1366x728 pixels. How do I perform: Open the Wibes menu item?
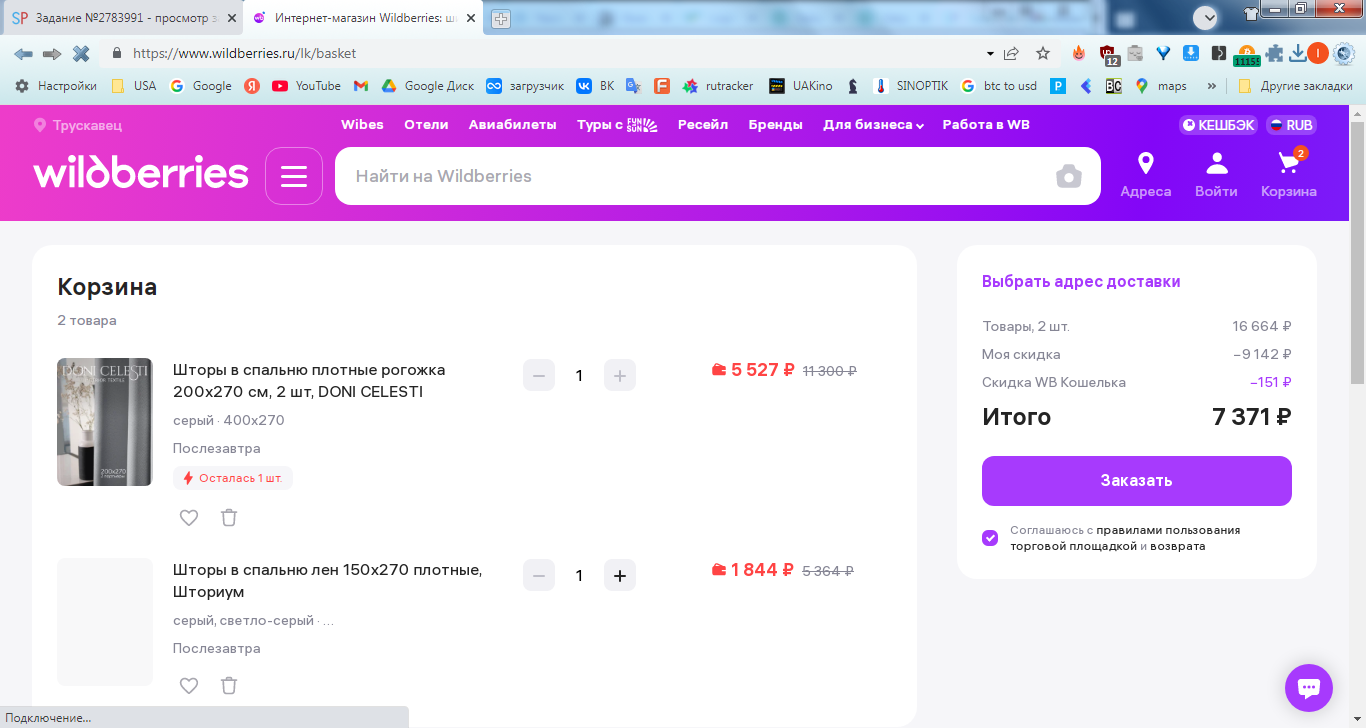(362, 125)
